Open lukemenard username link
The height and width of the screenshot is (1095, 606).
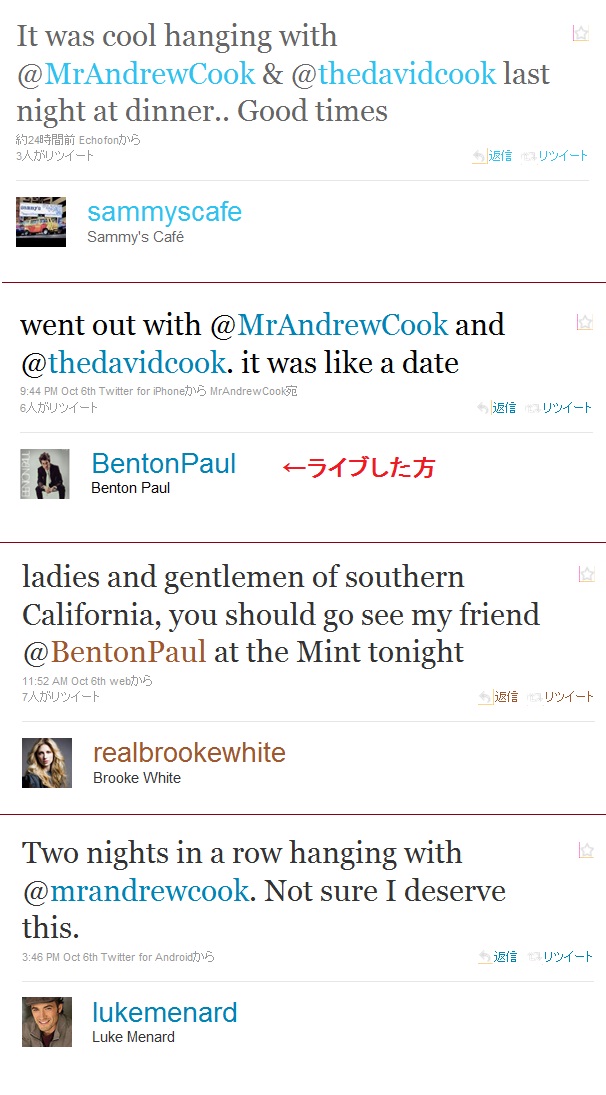click(165, 1012)
